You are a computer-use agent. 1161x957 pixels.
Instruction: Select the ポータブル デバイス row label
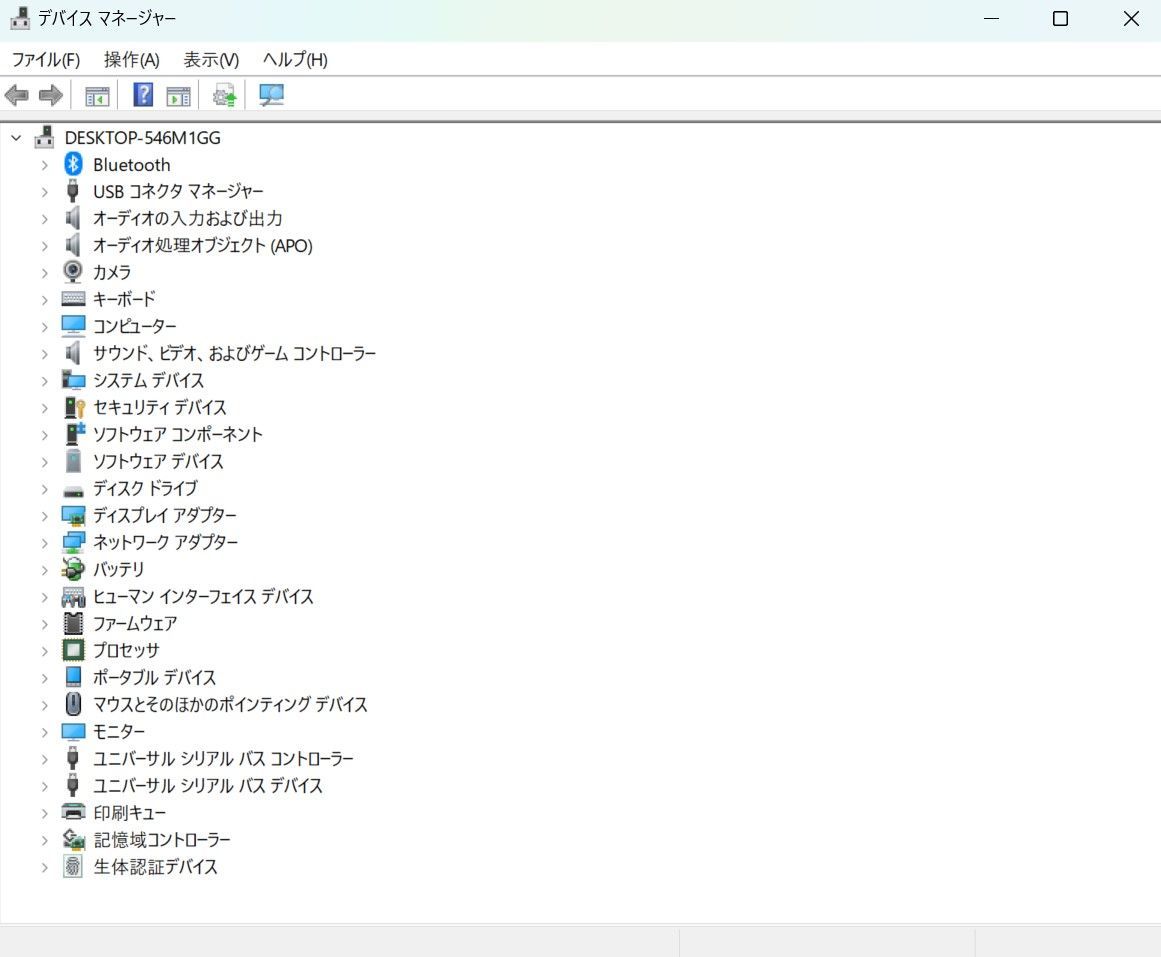(154, 677)
